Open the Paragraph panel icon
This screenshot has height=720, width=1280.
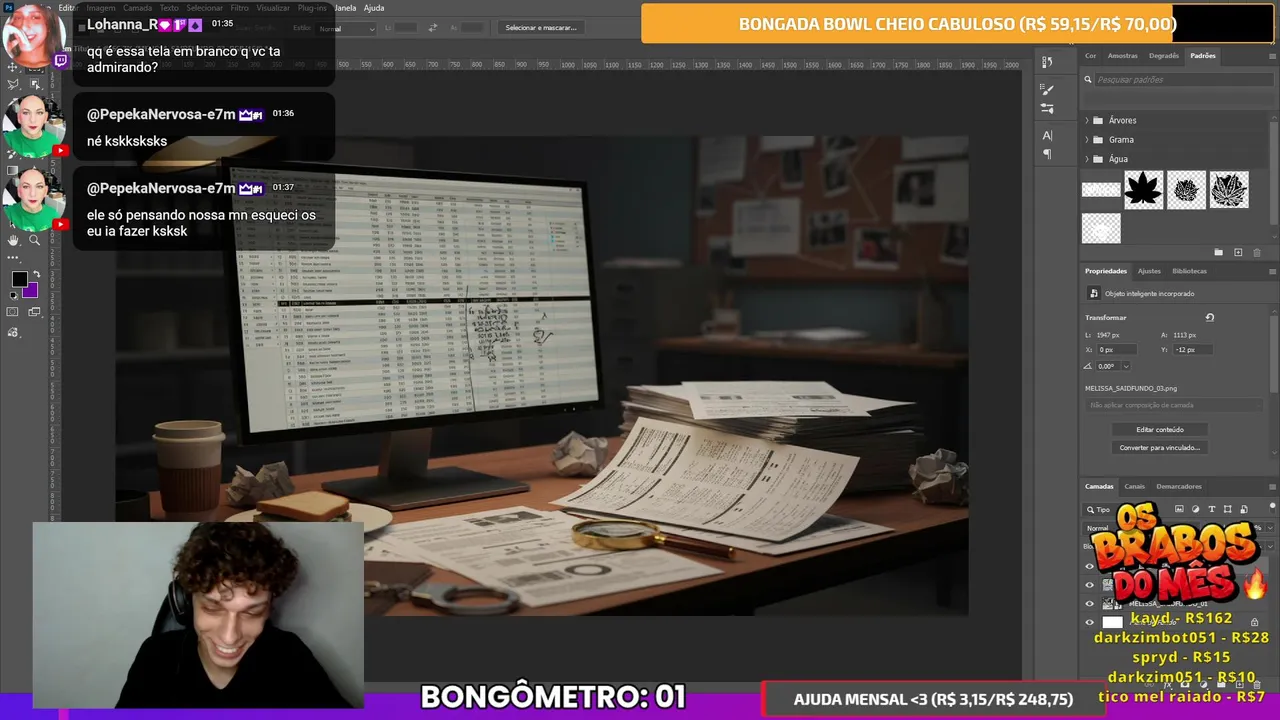pyautogui.click(x=1047, y=154)
